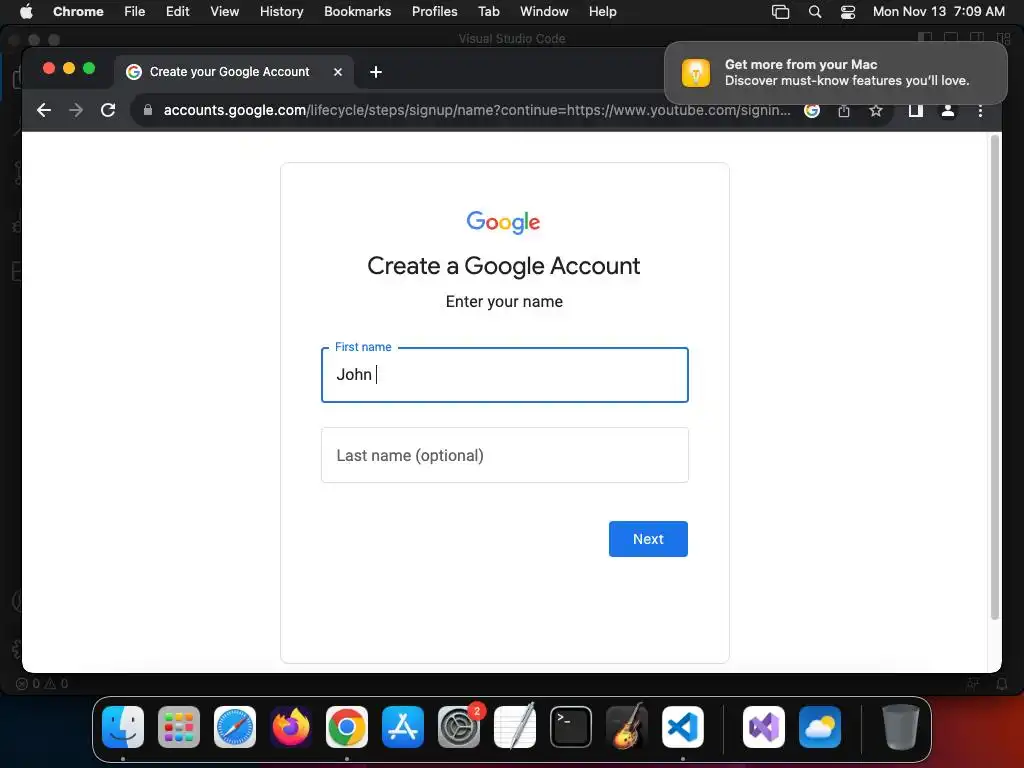This screenshot has height=768, width=1024.
Task: Open the Profiles menu
Action: click(434, 11)
